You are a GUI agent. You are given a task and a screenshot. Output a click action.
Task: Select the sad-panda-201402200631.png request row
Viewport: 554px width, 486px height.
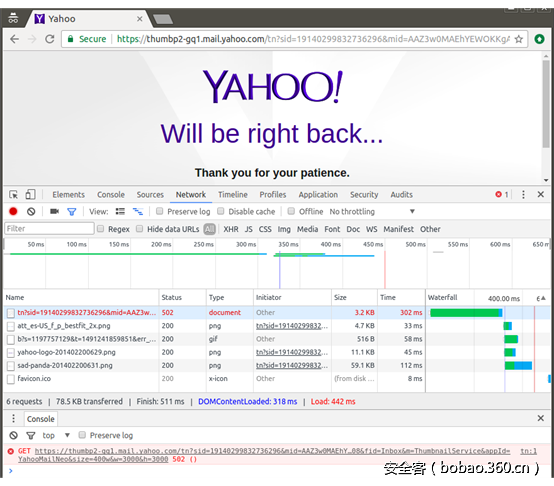tap(276, 366)
